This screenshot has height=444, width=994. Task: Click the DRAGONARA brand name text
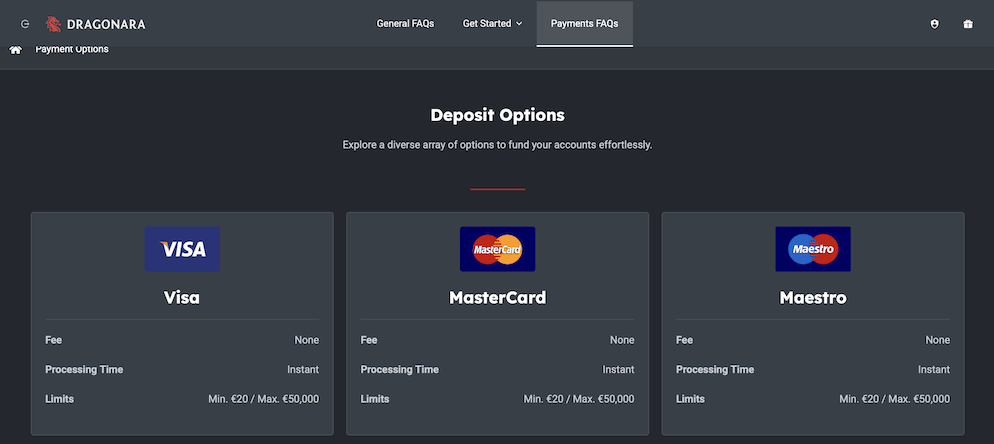(x=106, y=24)
